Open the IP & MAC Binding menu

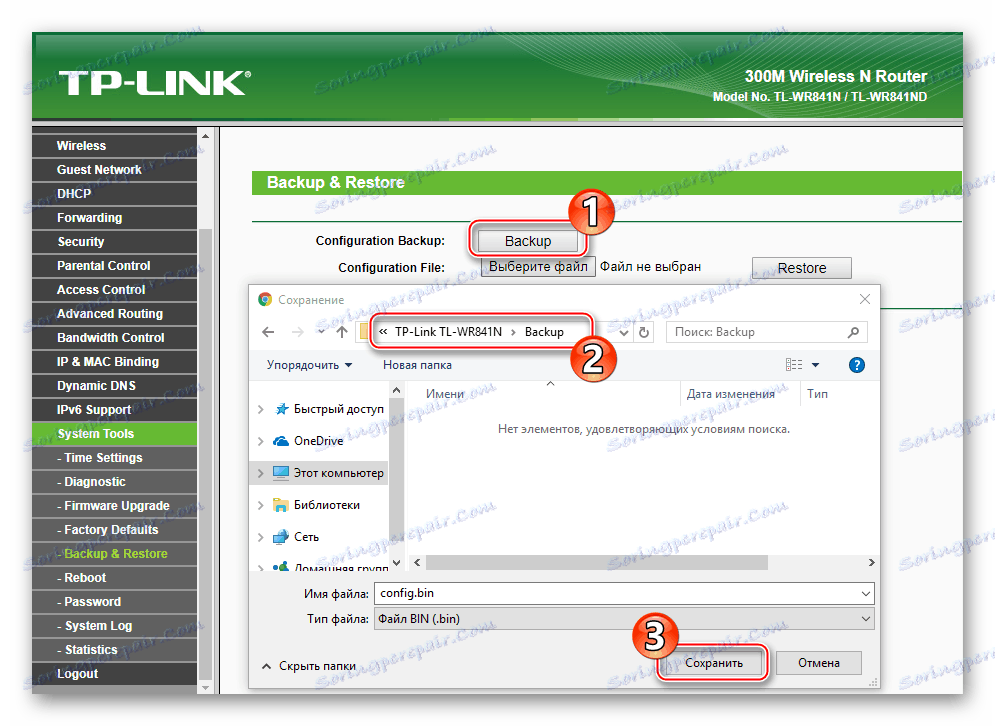click(115, 362)
